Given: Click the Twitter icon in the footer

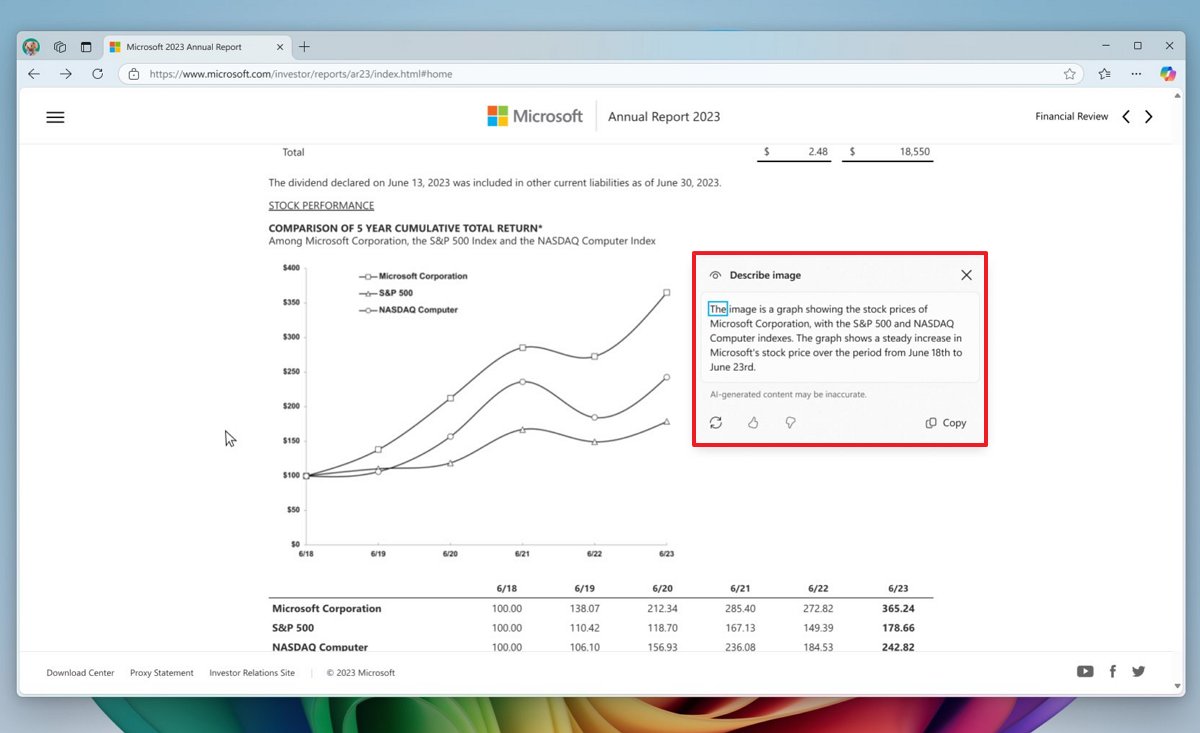Looking at the screenshot, I should (x=1139, y=671).
